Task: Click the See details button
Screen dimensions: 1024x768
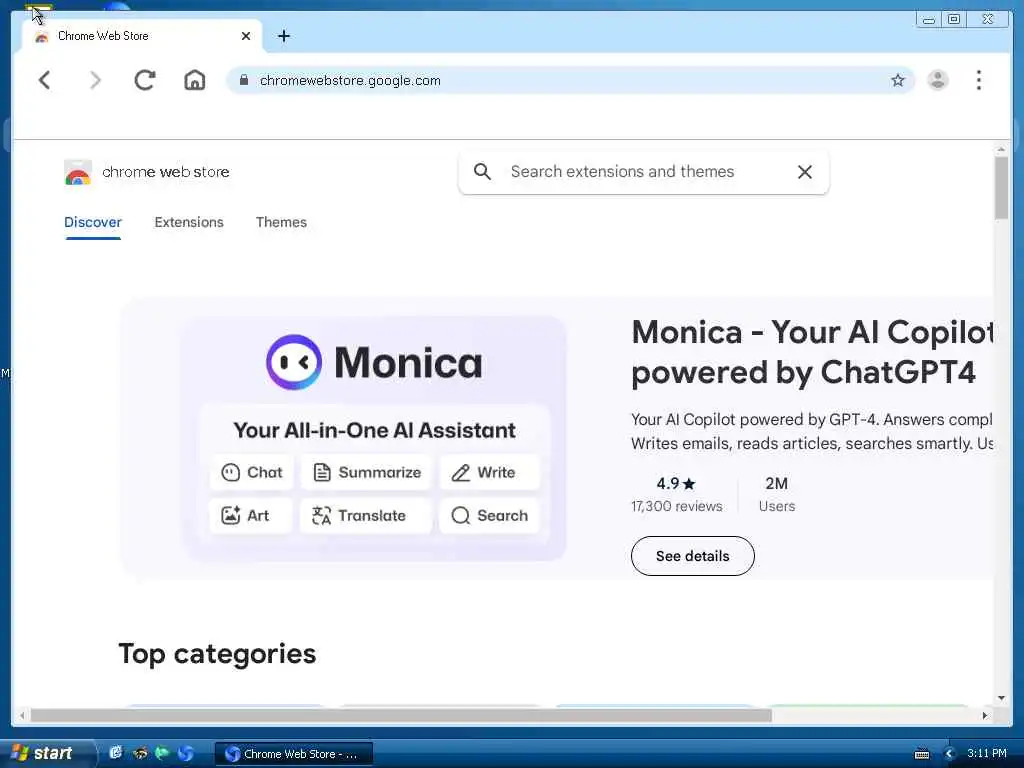Action: pos(692,556)
